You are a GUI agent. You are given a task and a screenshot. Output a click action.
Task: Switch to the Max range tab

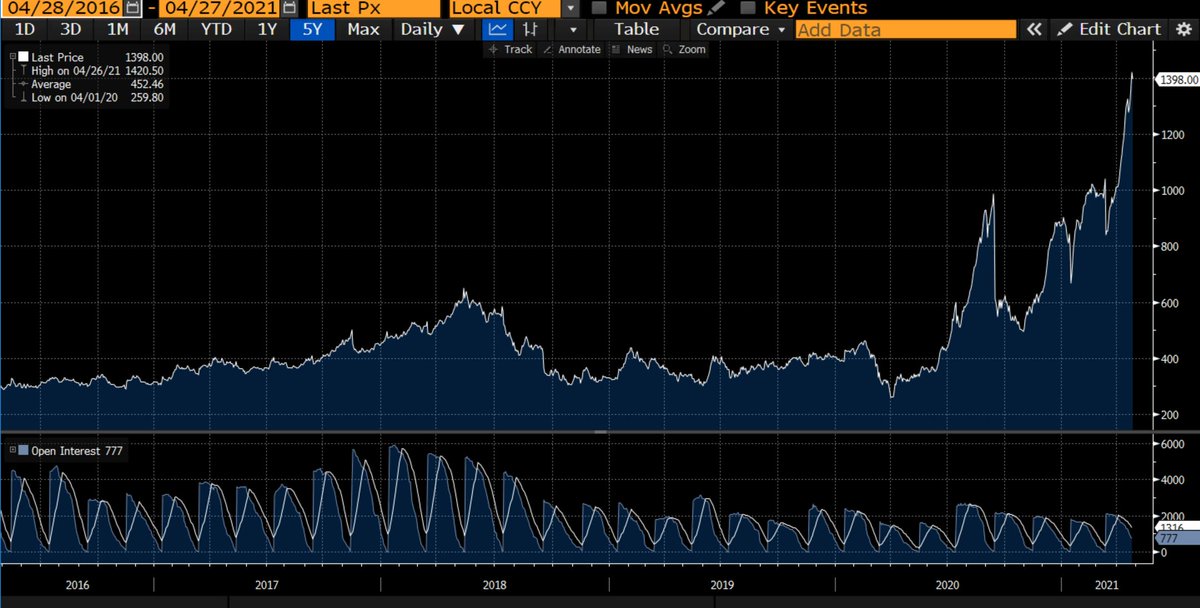pyautogui.click(x=362, y=29)
